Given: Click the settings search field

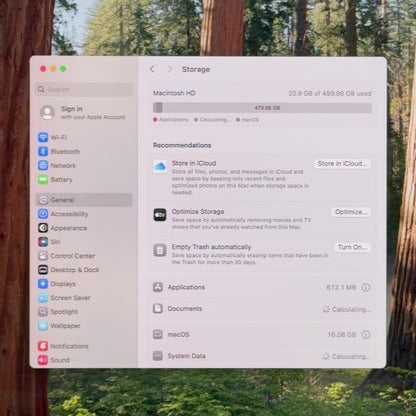Looking at the screenshot, I should coord(84,89).
